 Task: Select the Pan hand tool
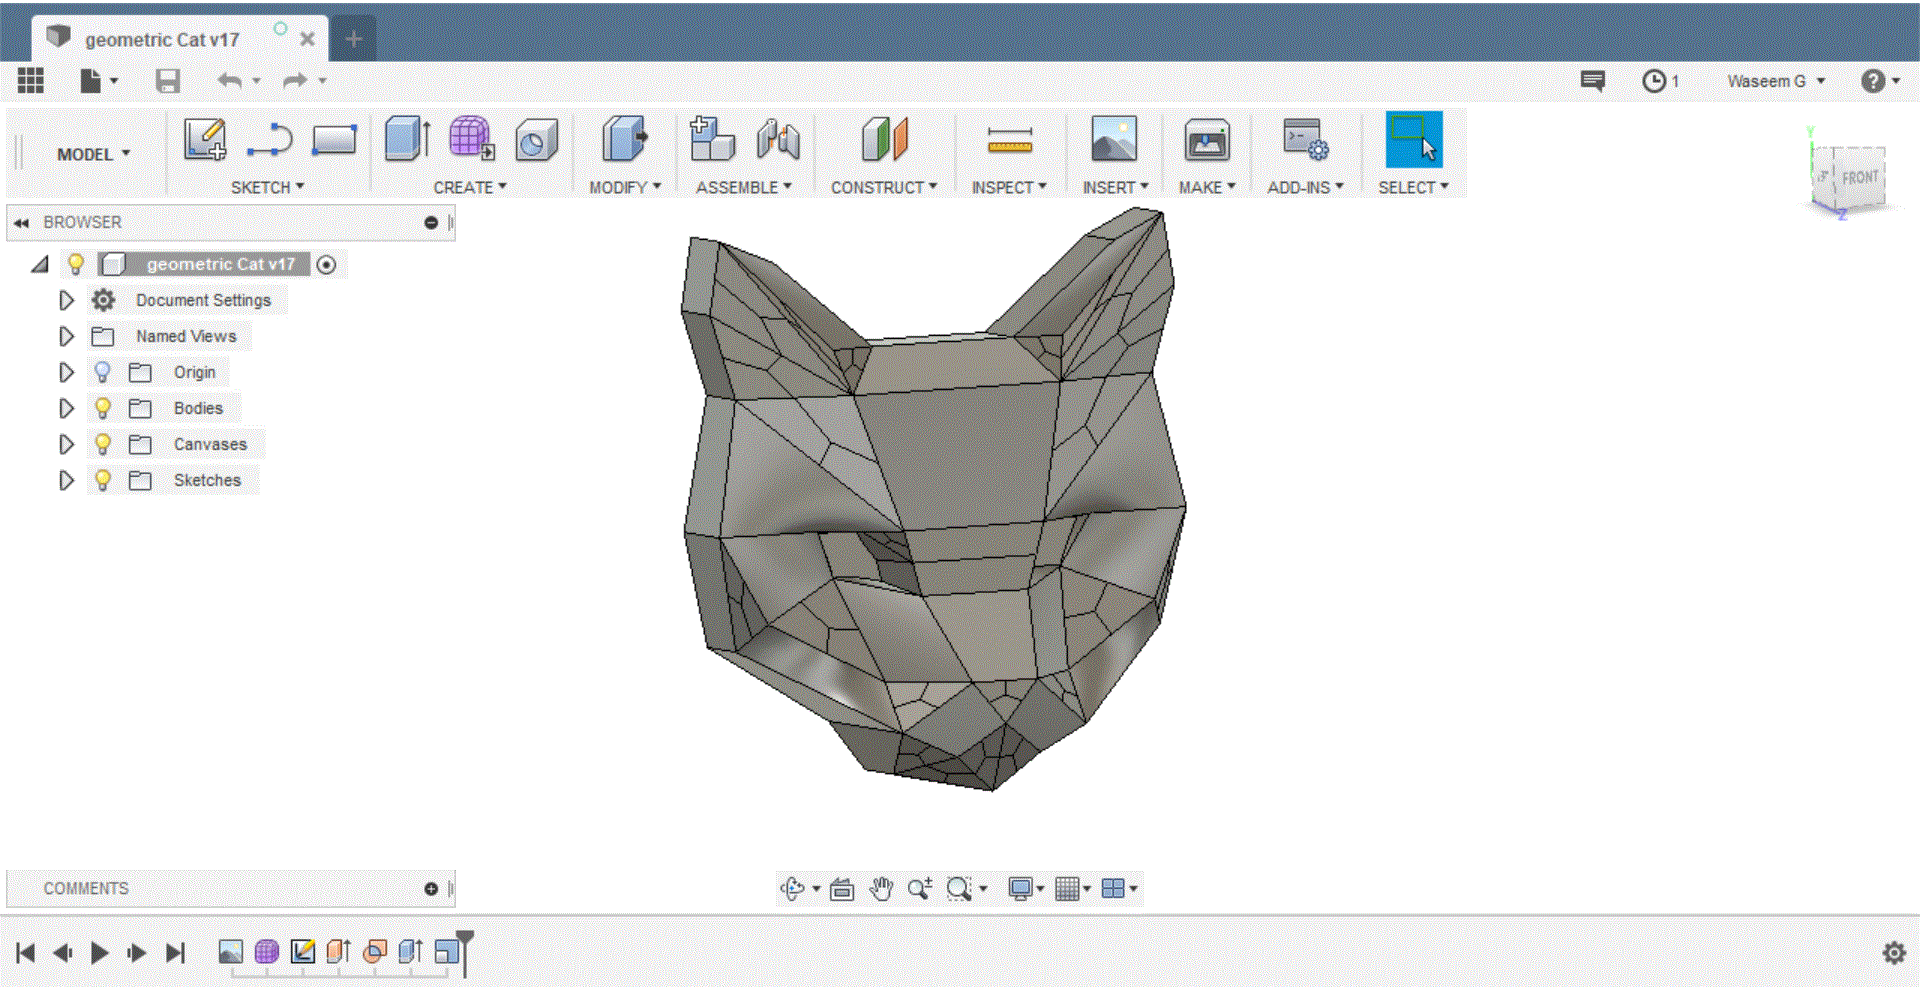(x=880, y=888)
